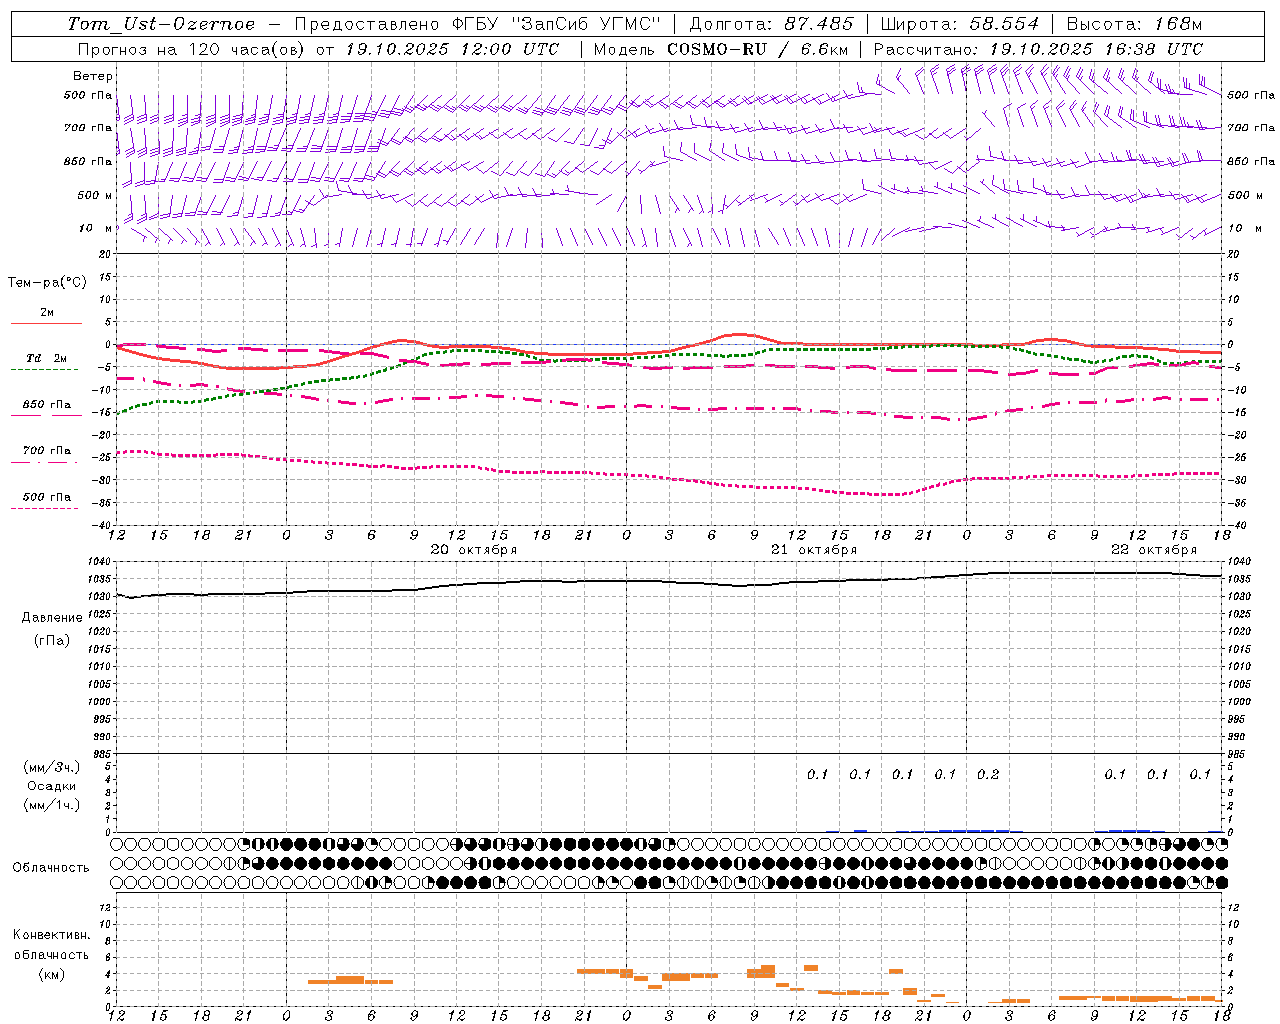Click the Рассчитано: 19.10.2025 16:38 UTC timestamp
Image resolution: width=1280 pixels, height=1024 pixels.
1038,49
